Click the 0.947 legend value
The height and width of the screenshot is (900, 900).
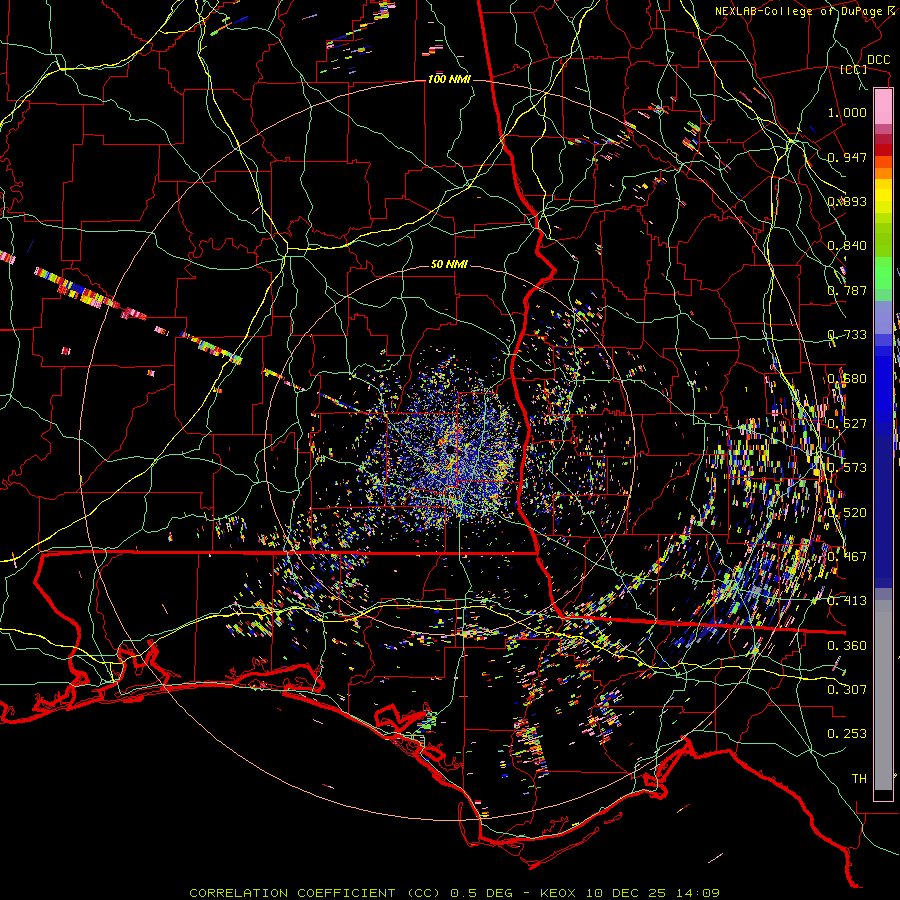847,157
